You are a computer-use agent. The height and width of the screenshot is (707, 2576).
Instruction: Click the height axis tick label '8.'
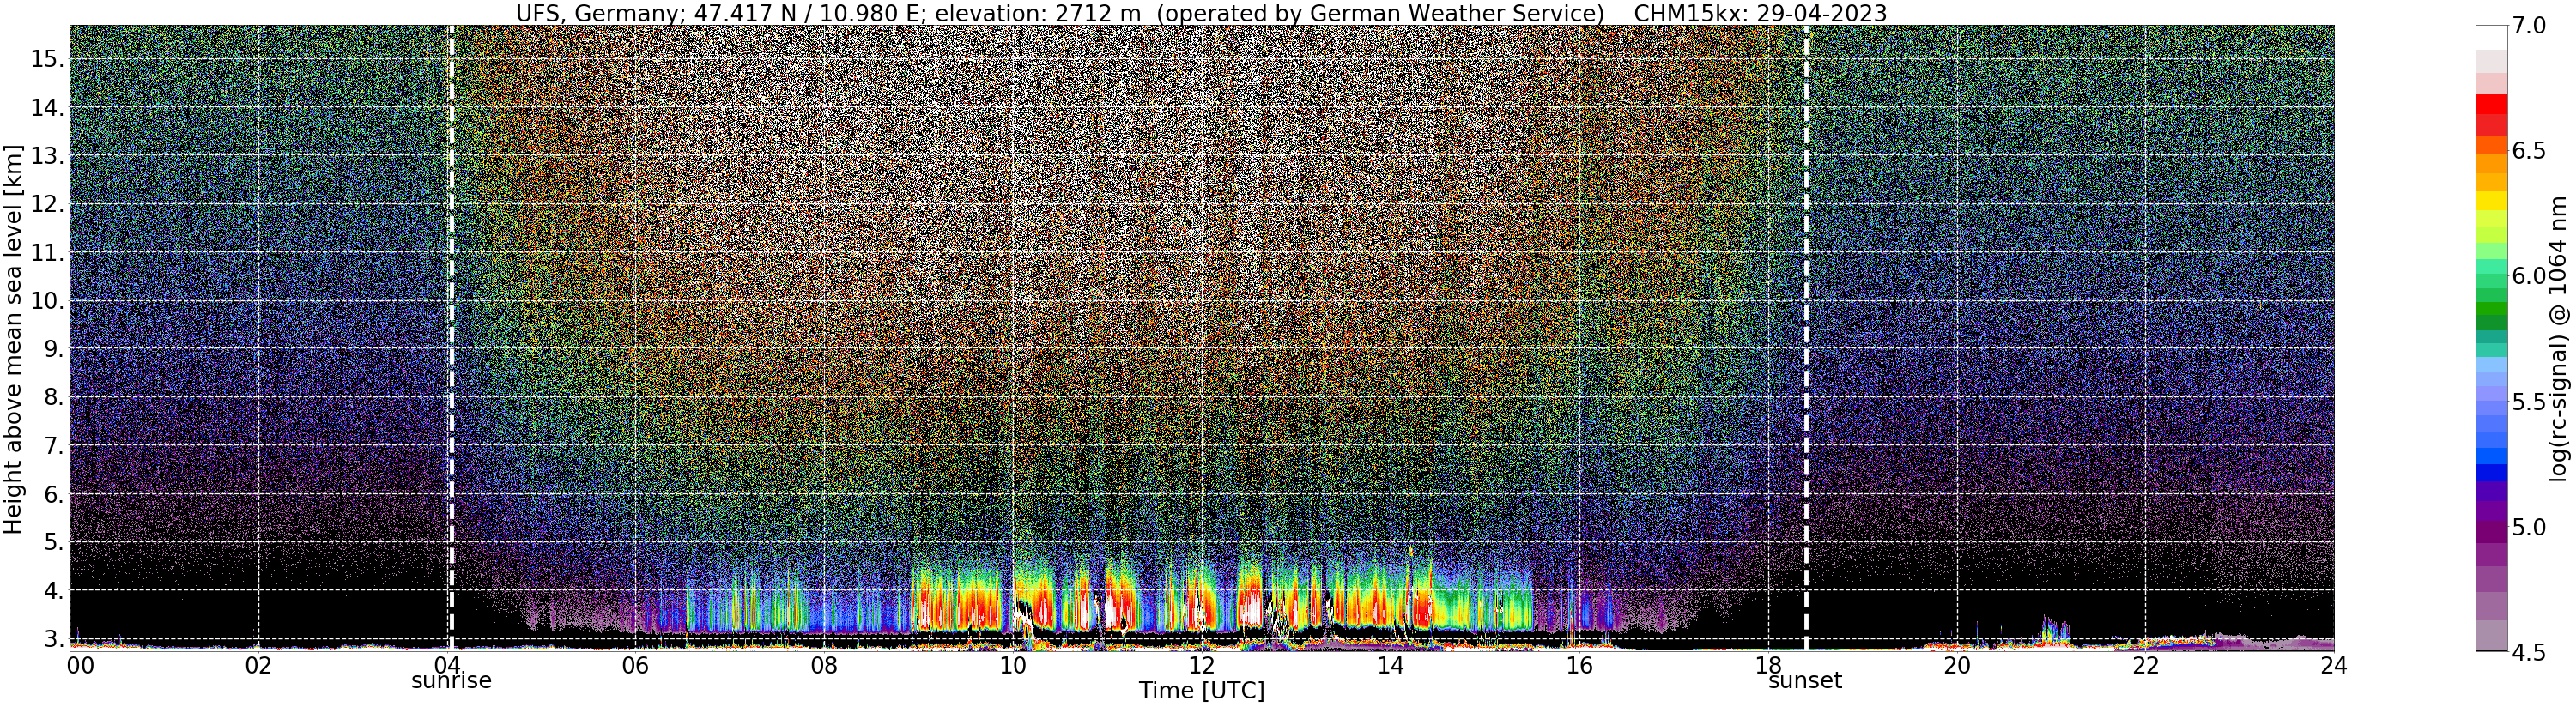click(53, 397)
